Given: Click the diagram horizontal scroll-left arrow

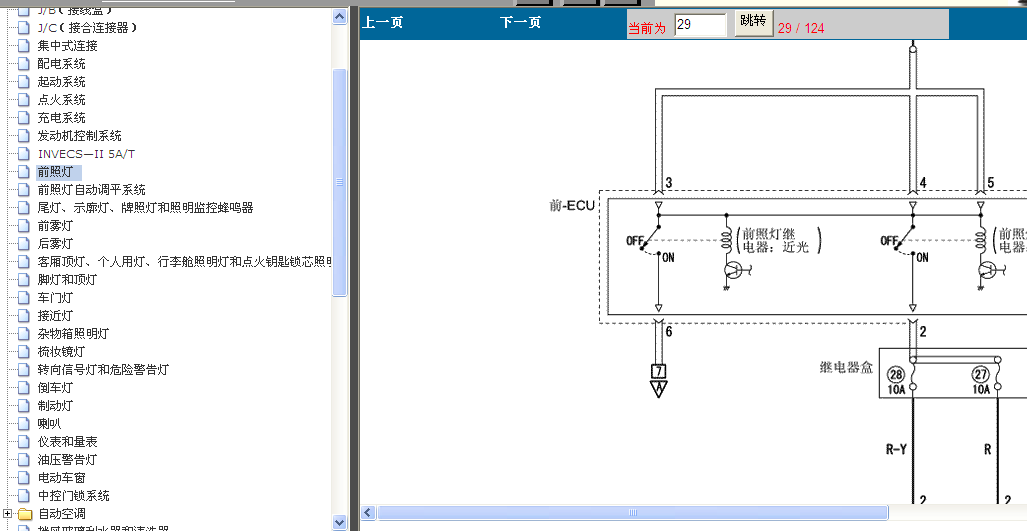Looking at the screenshot, I should click(367, 513).
